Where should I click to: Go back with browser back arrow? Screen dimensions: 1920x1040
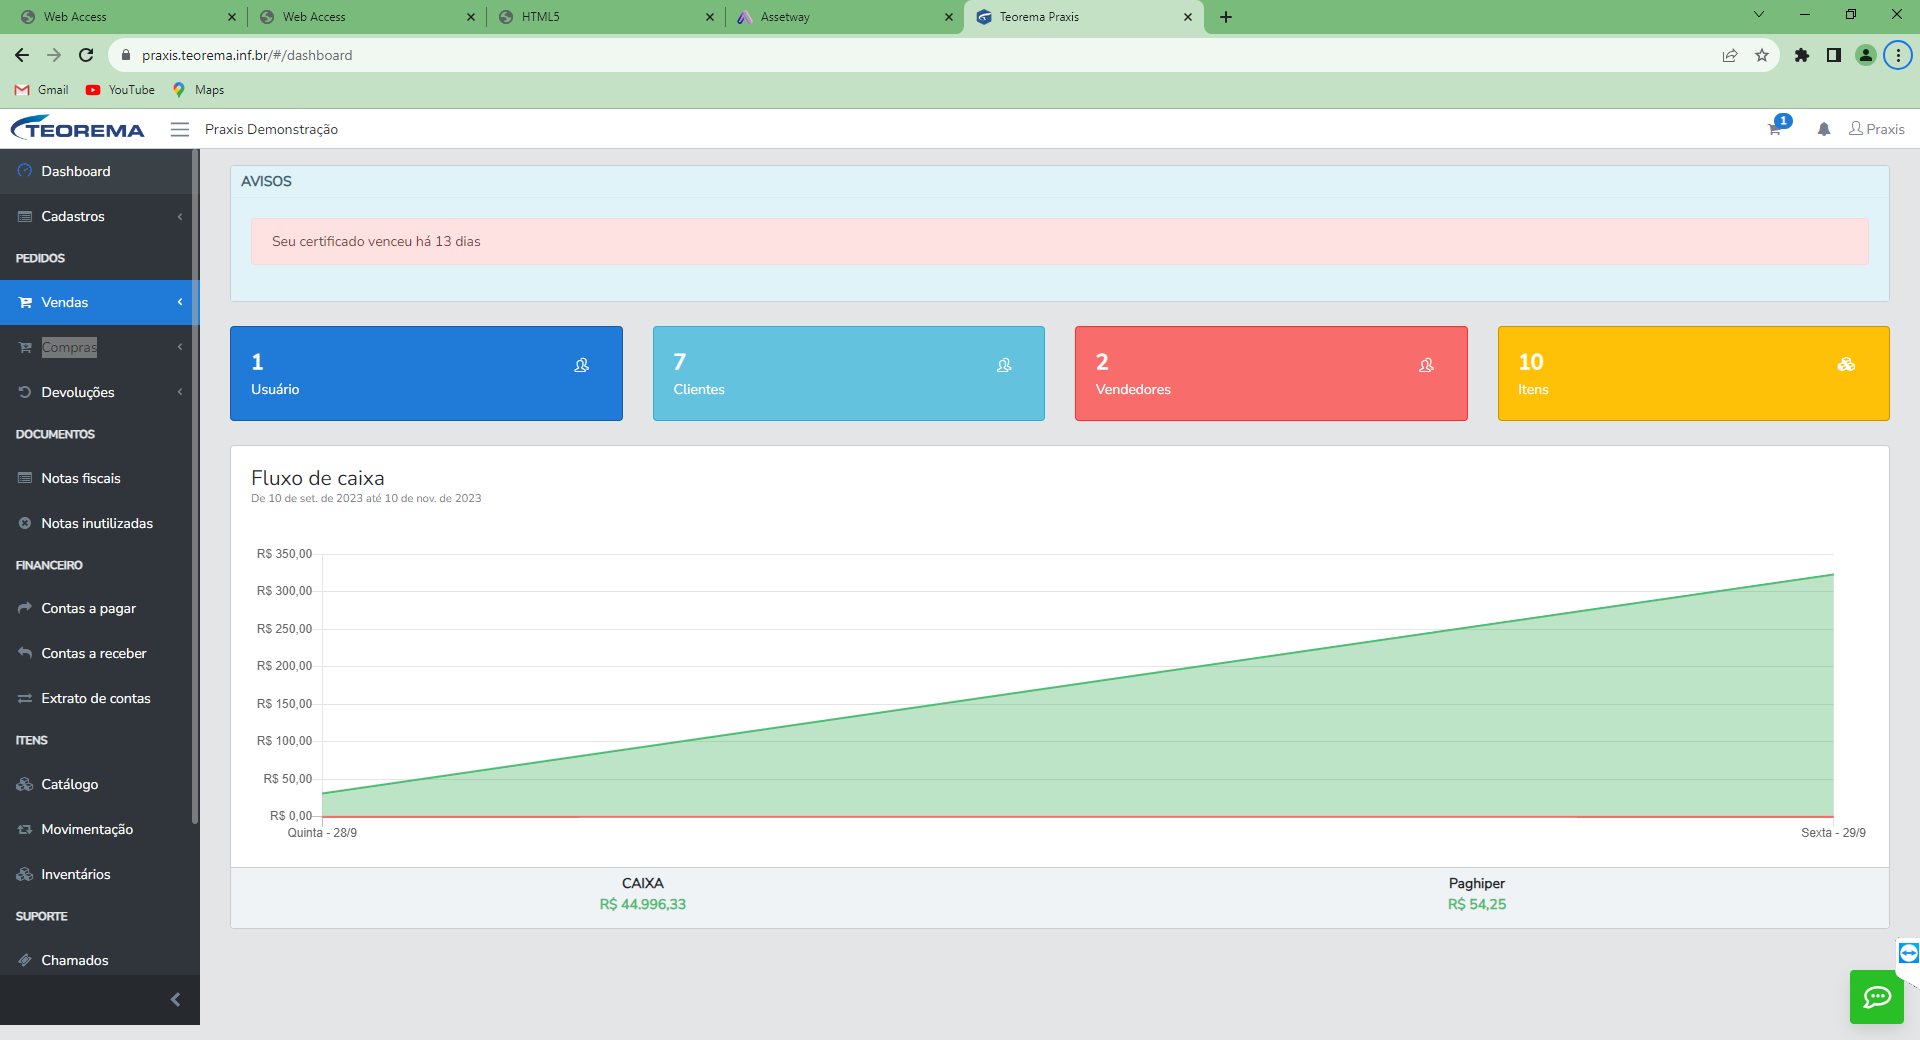click(x=22, y=55)
